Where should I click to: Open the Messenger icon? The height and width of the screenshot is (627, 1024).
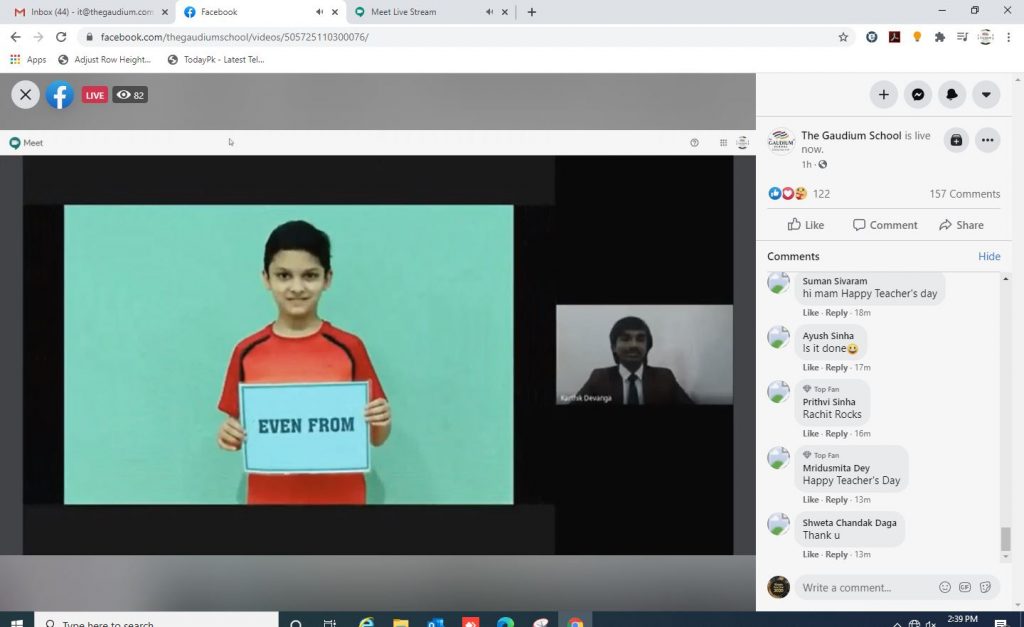917,95
